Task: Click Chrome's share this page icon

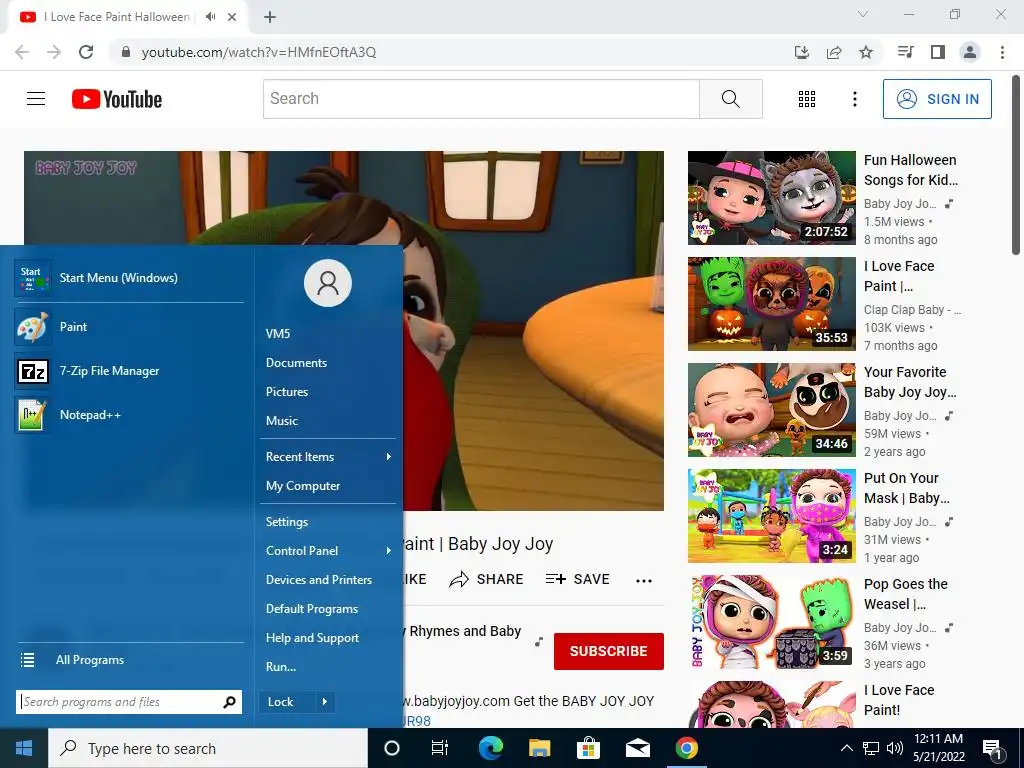Action: (x=834, y=52)
